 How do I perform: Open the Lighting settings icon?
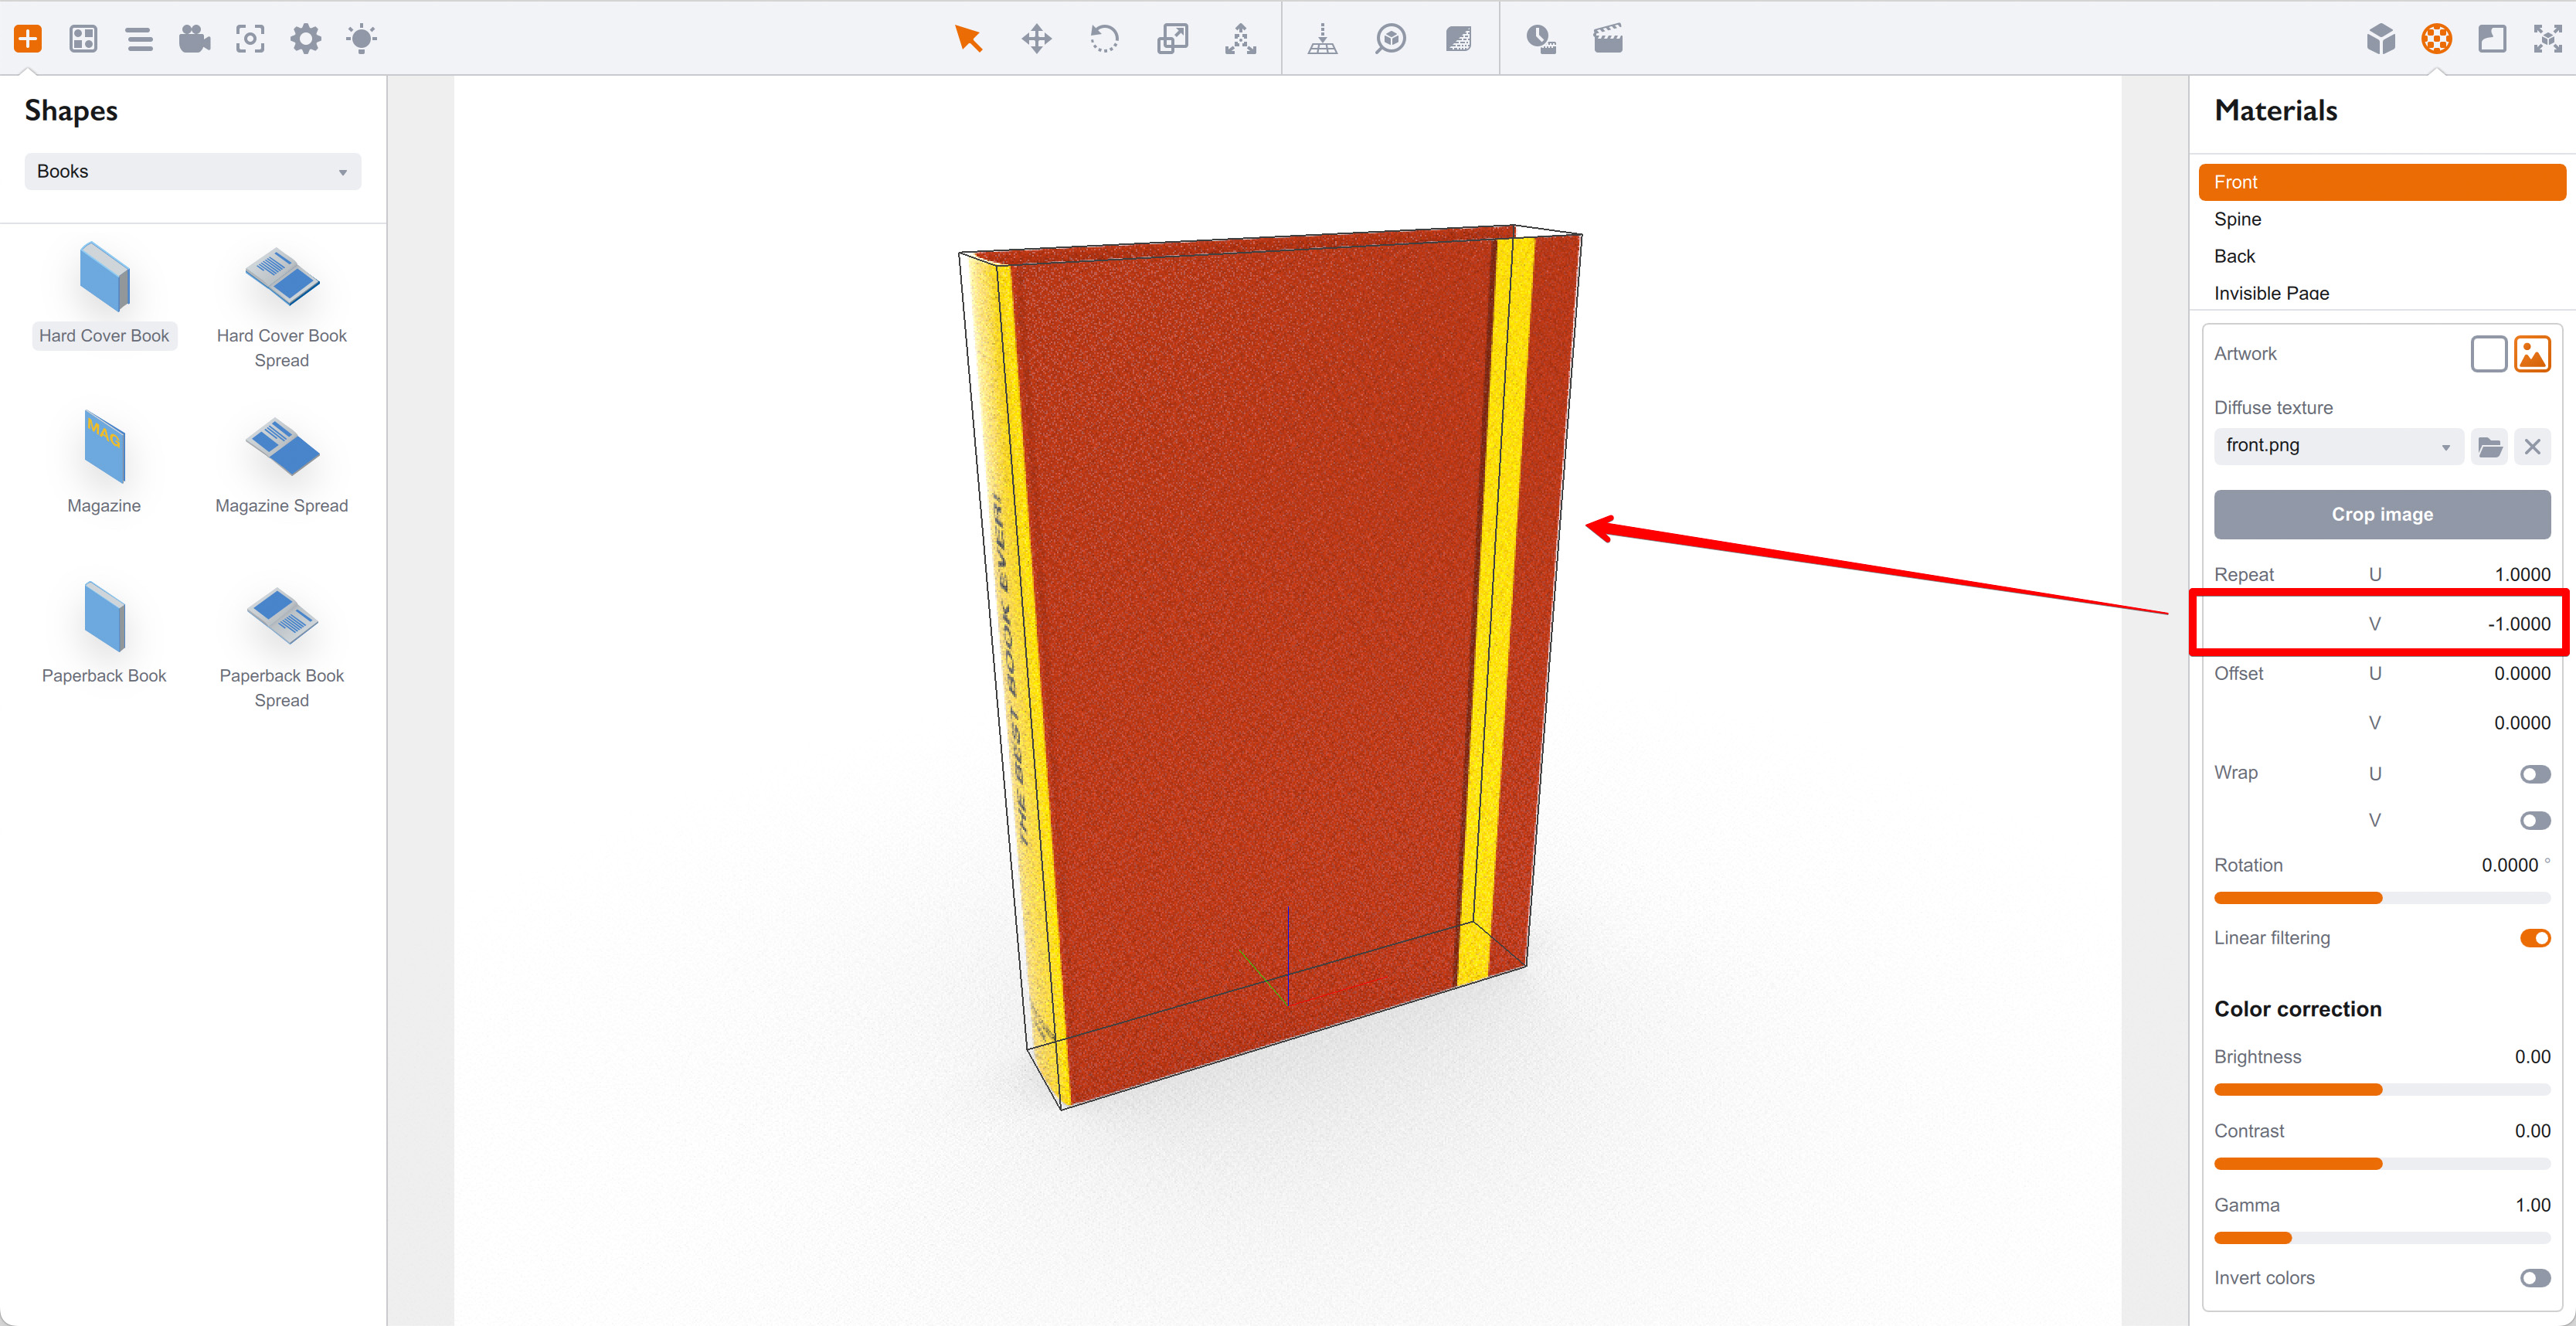[x=361, y=38]
